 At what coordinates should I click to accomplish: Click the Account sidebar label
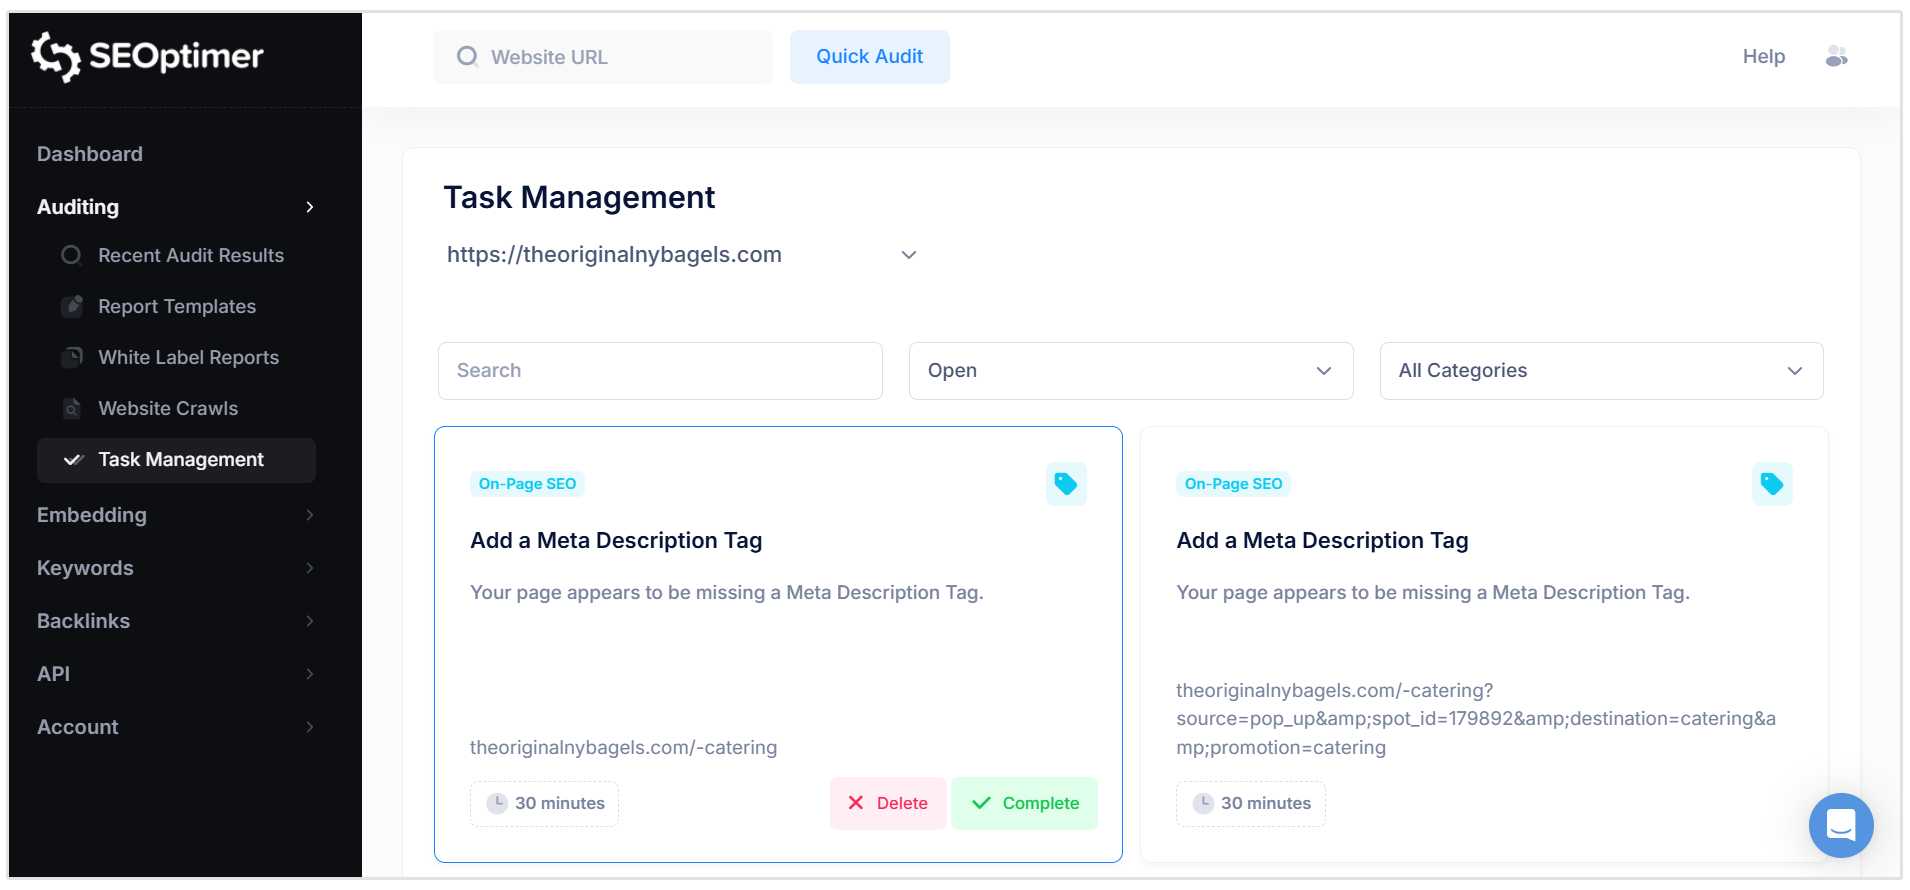pos(77,727)
